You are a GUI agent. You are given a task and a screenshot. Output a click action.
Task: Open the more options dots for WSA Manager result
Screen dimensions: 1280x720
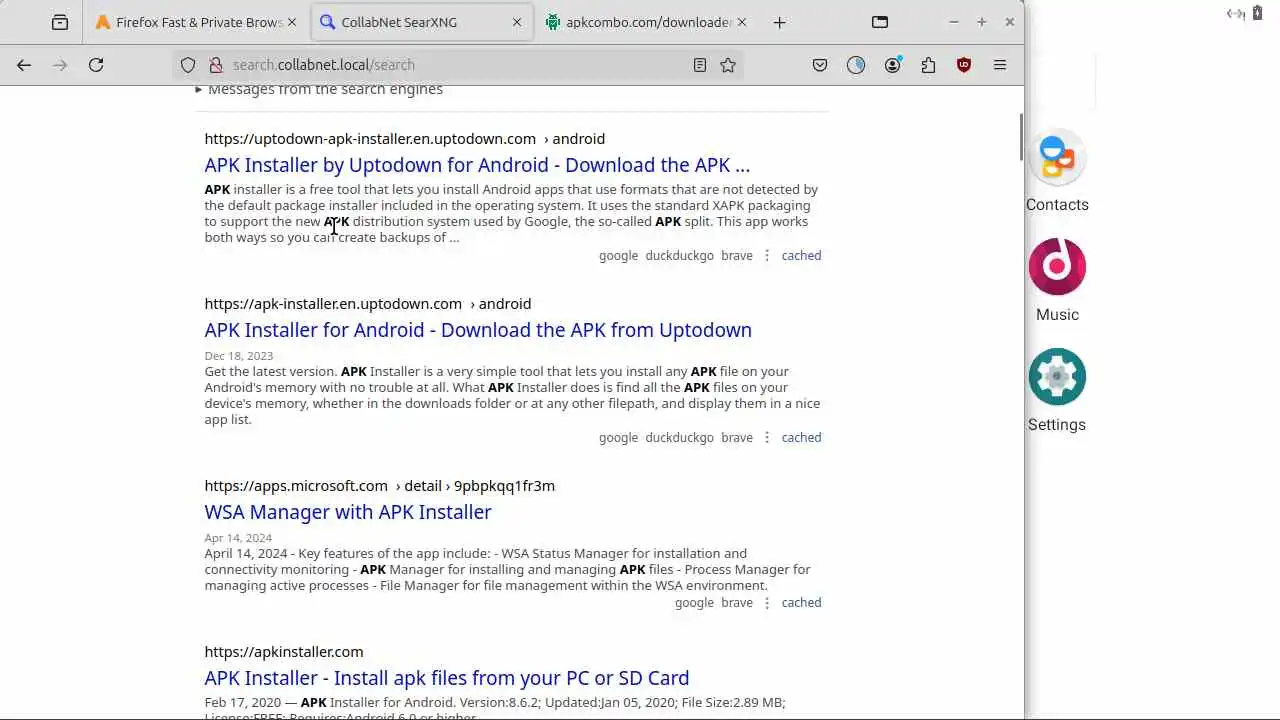tap(767, 603)
